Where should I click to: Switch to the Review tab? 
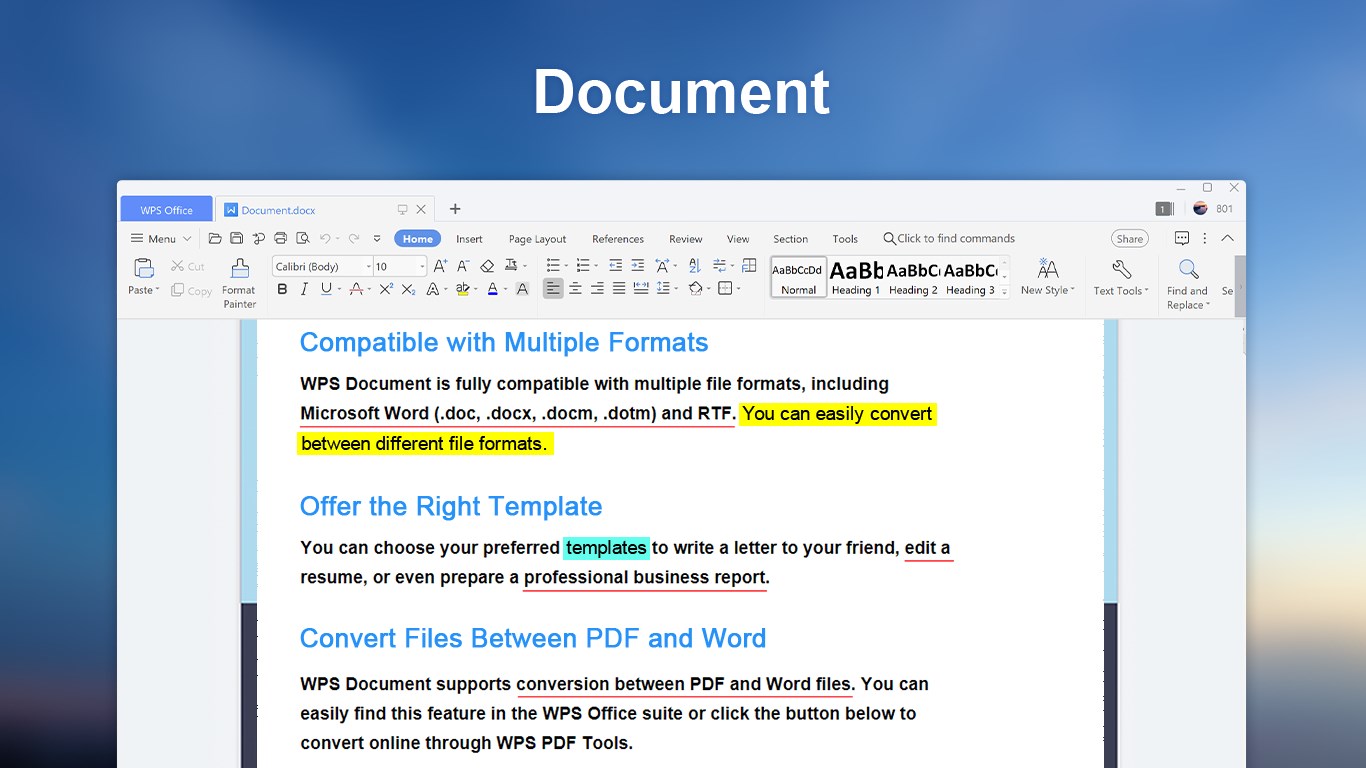coord(686,239)
